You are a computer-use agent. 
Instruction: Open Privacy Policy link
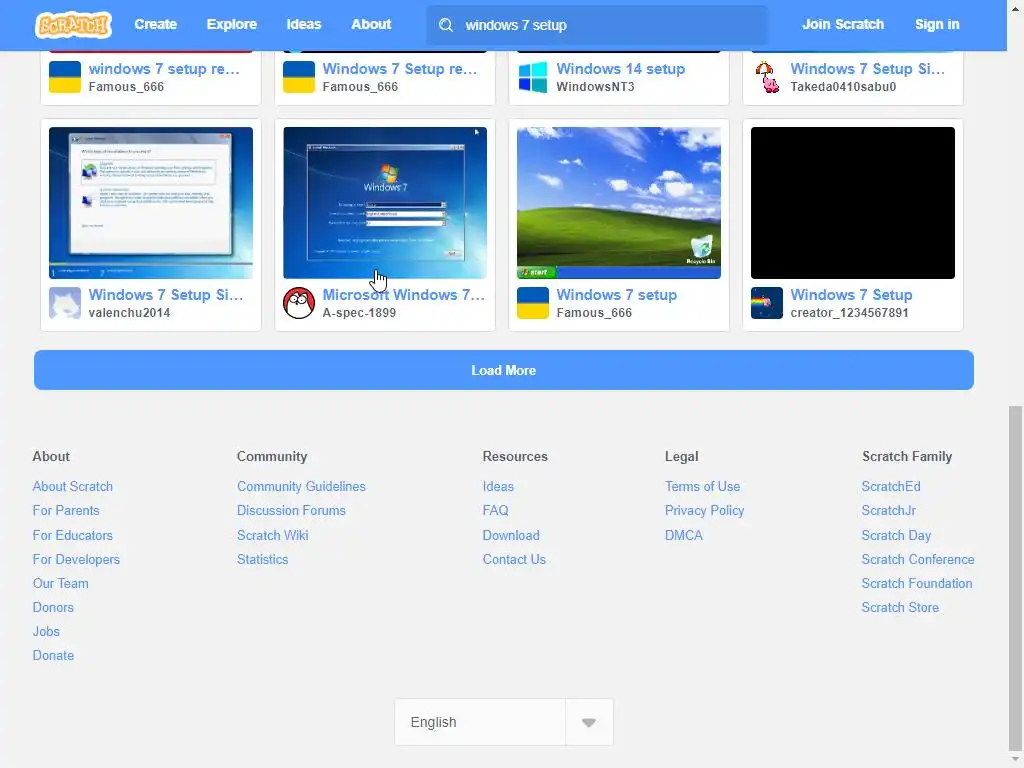[x=704, y=511]
